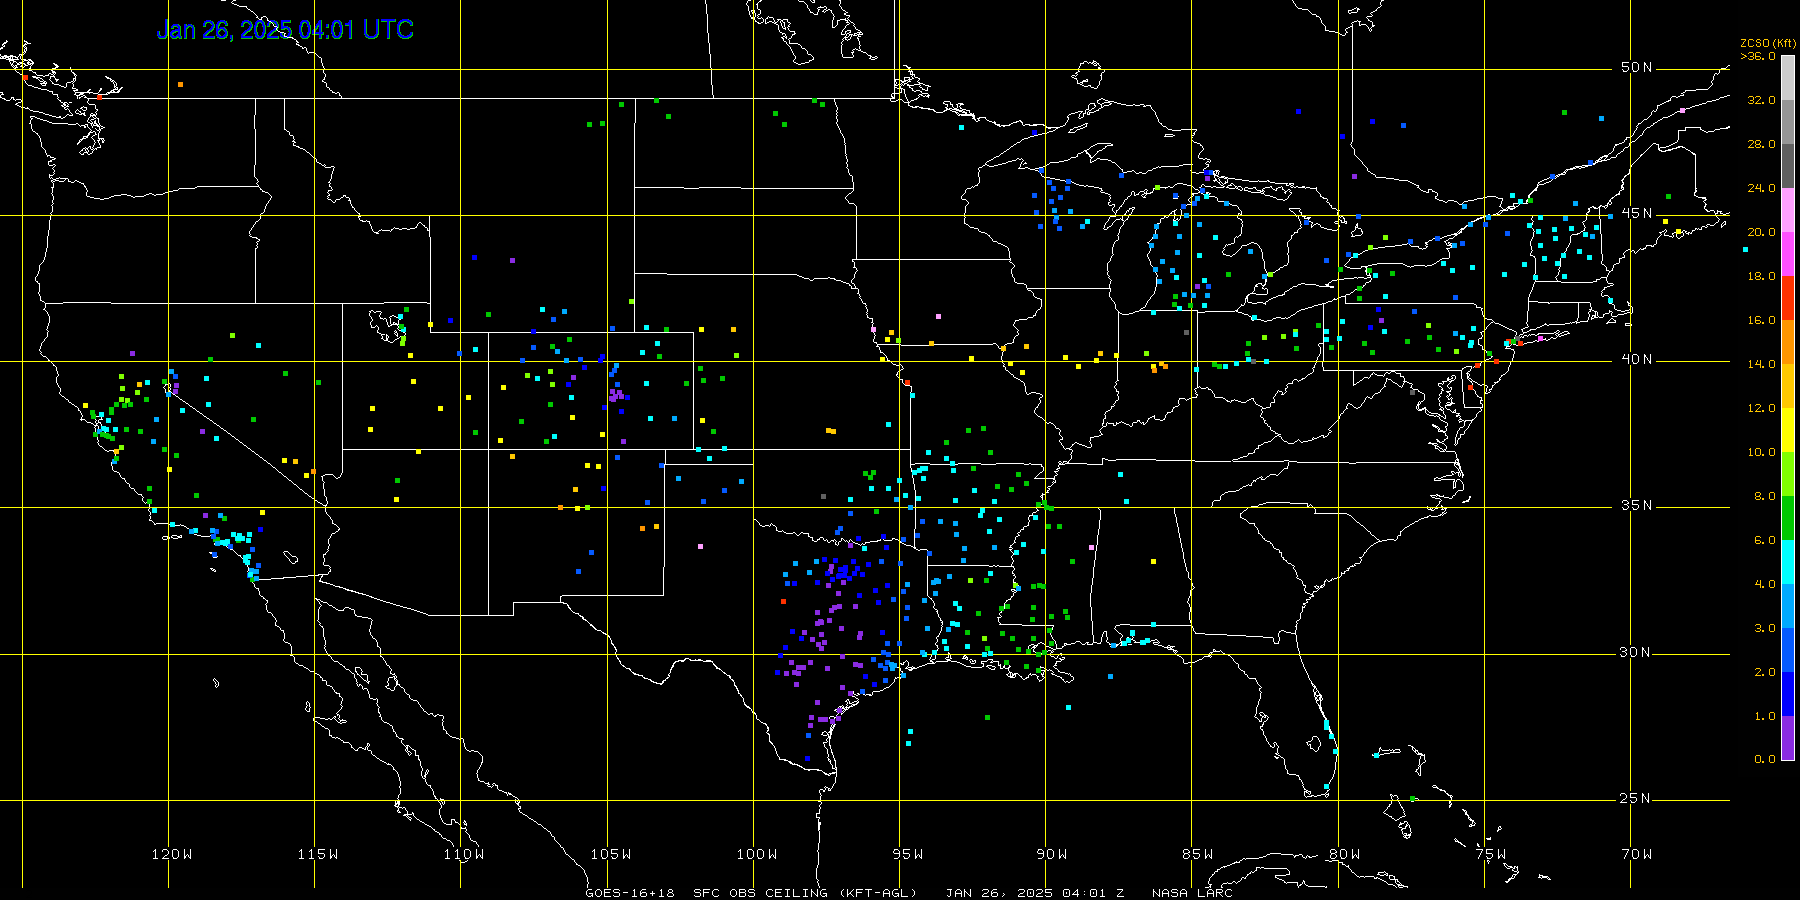
Task: Click the '>36.0' legend value
Action: (1758, 56)
